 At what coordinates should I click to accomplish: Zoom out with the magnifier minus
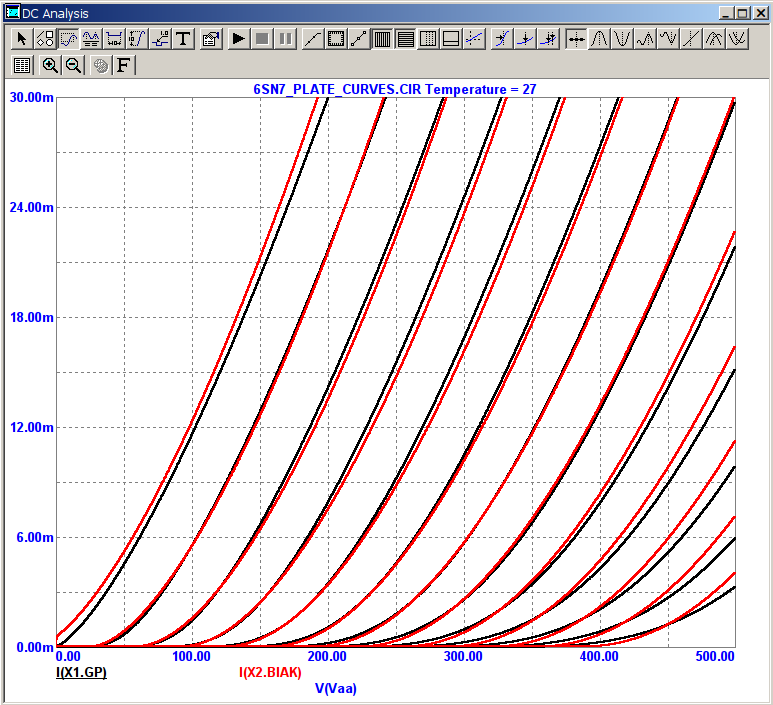coord(73,65)
